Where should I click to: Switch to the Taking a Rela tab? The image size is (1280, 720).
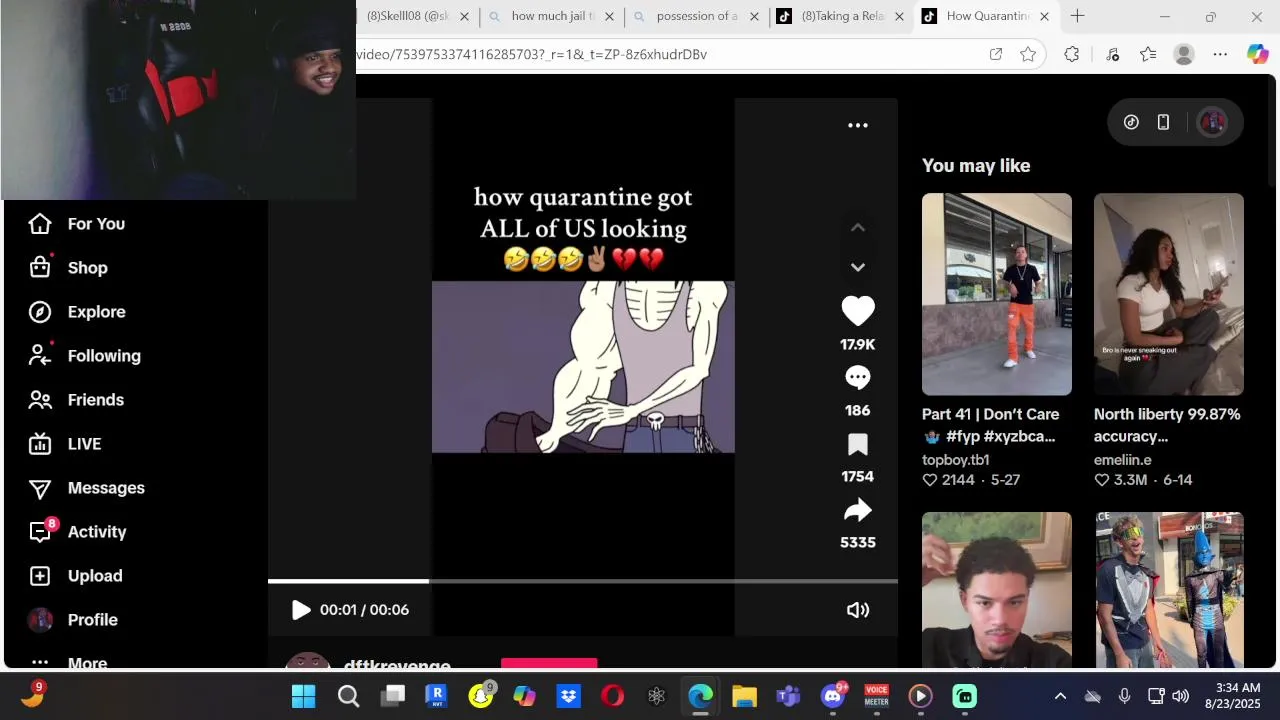842,16
